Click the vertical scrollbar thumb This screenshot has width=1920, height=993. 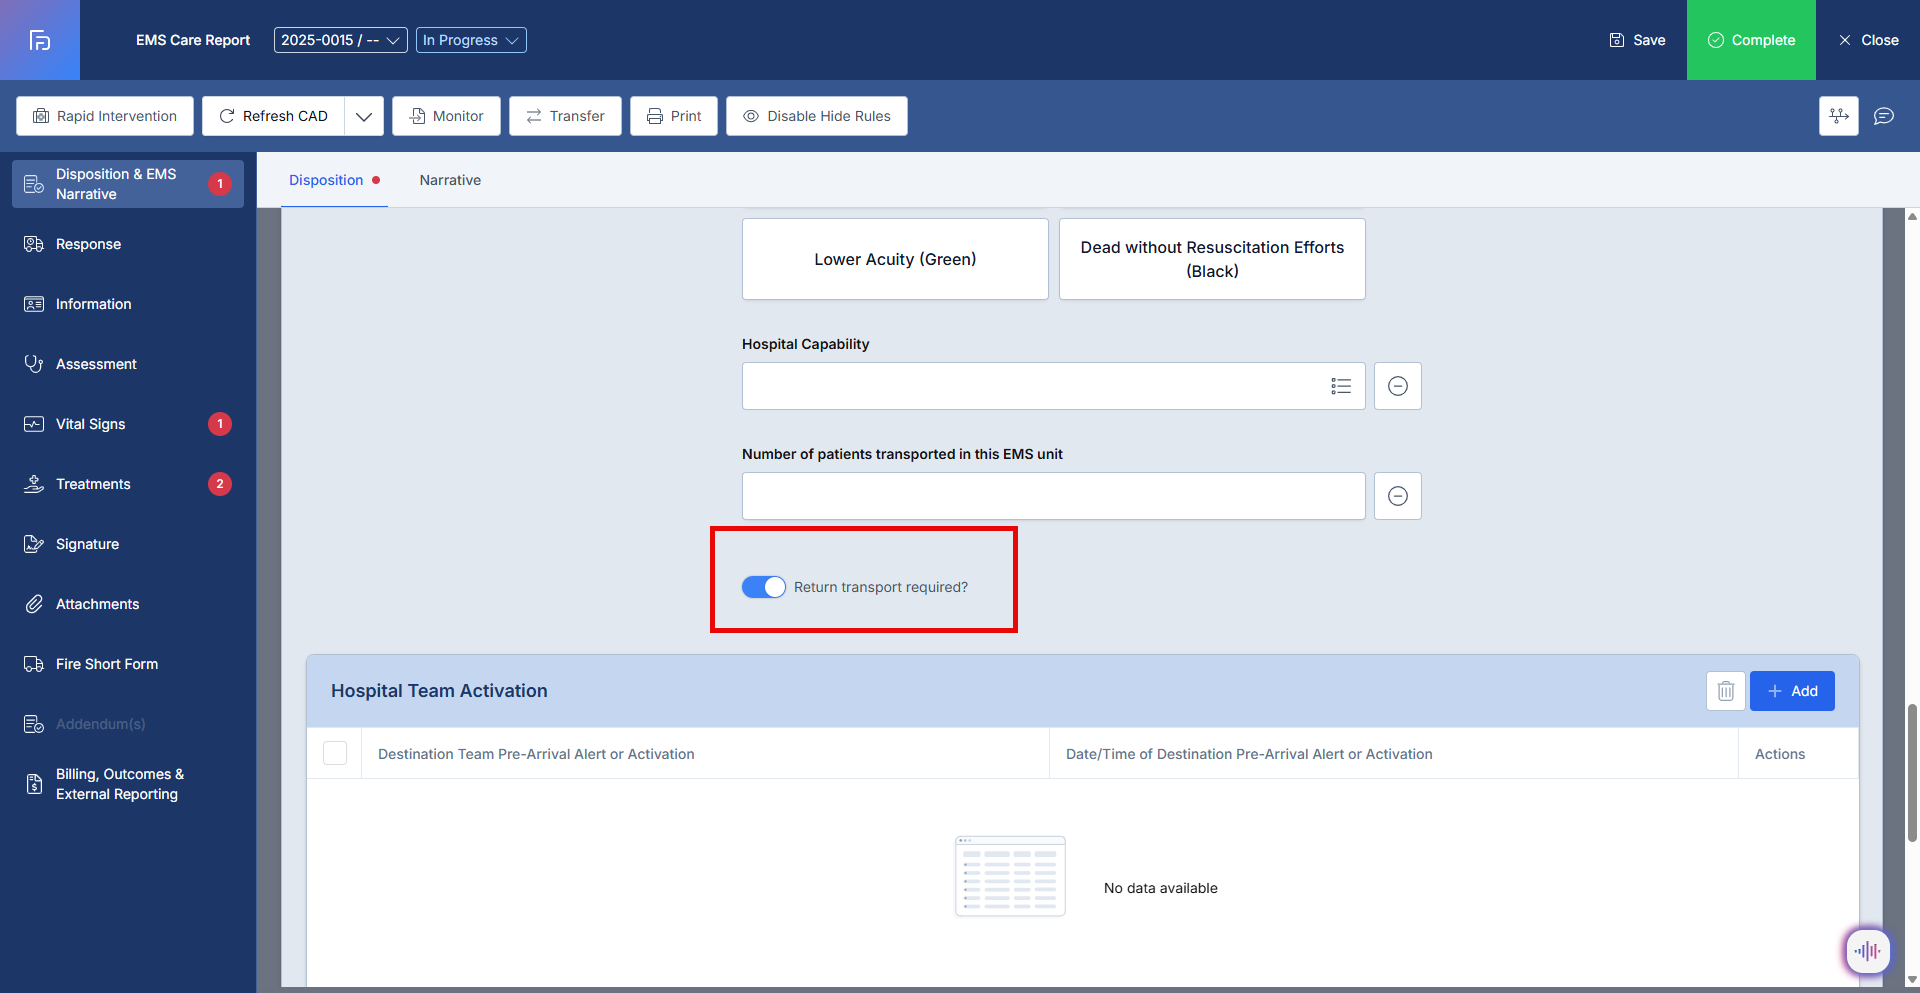tap(1912, 772)
